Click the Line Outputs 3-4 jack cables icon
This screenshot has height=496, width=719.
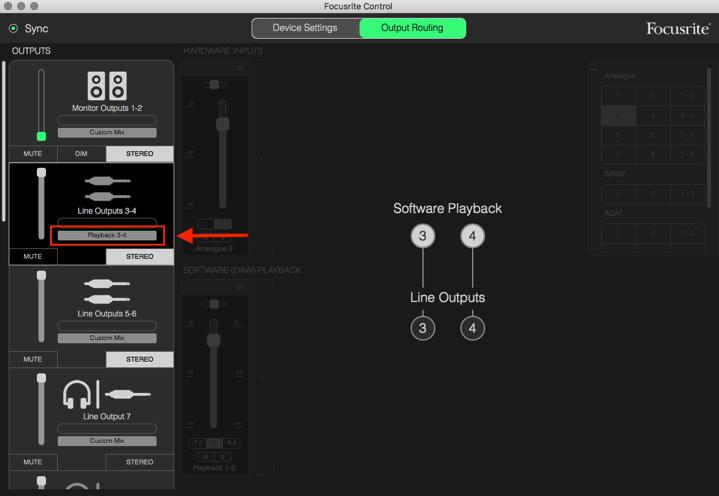[x=107, y=189]
